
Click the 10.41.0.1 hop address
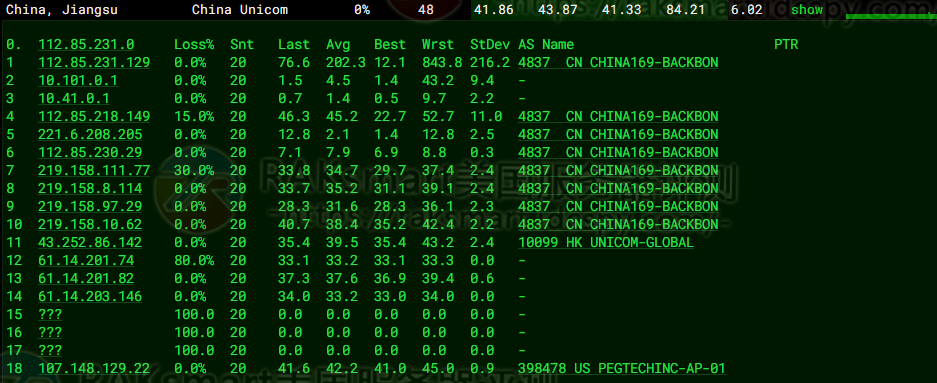pyautogui.click(x=74, y=99)
